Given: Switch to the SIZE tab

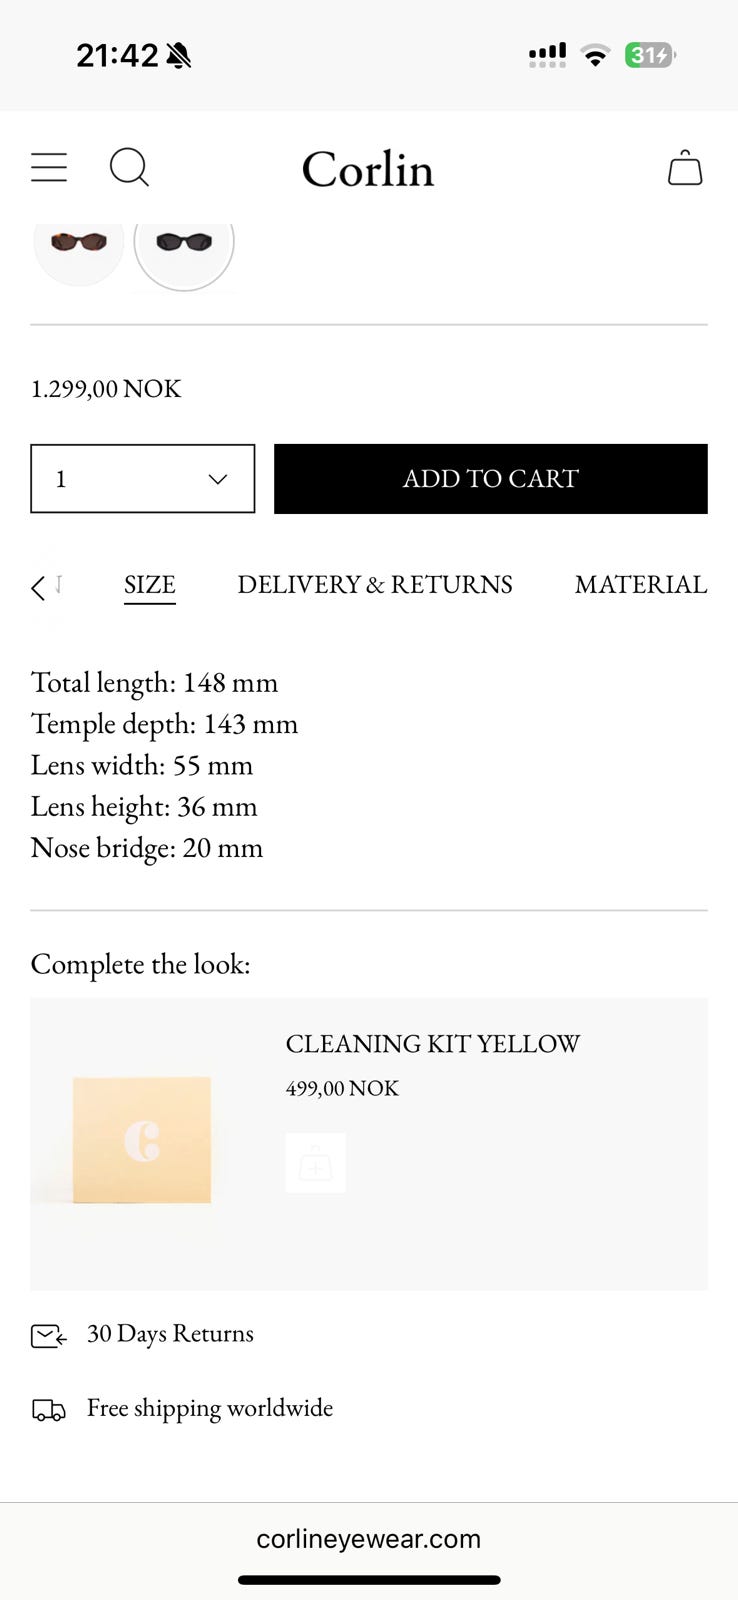Looking at the screenshot, I should pos(150,585).
